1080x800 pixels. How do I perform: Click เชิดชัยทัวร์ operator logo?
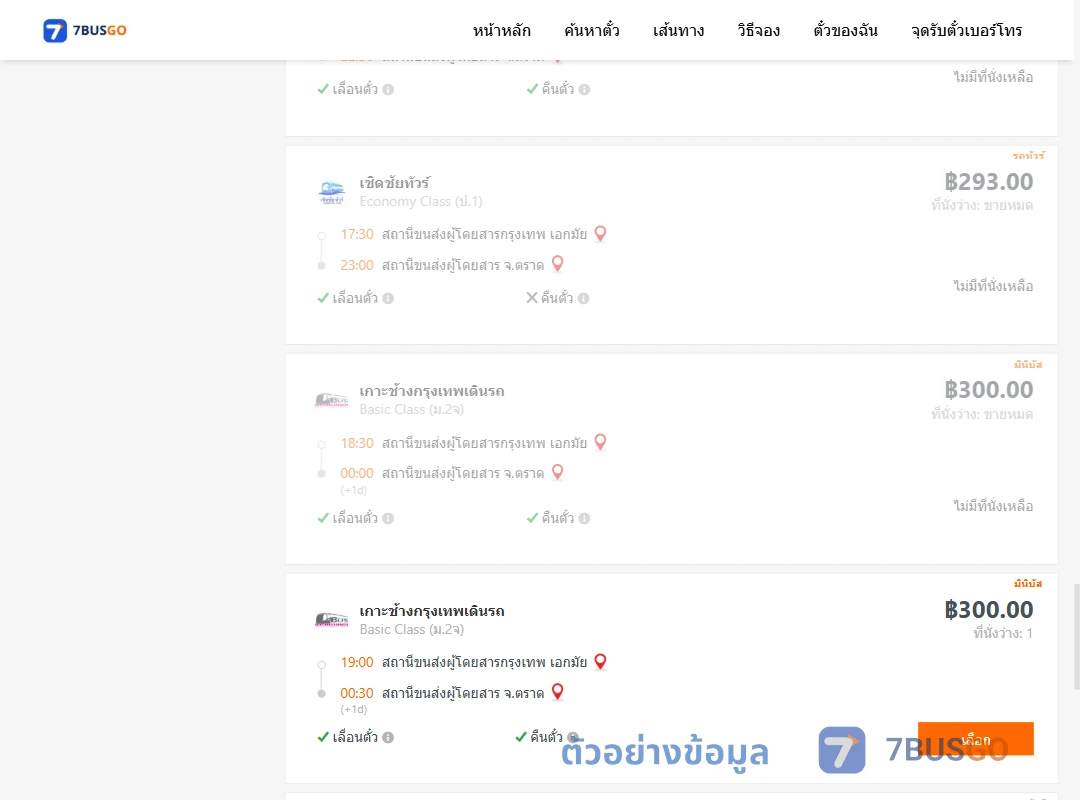[x=332, y=192]
